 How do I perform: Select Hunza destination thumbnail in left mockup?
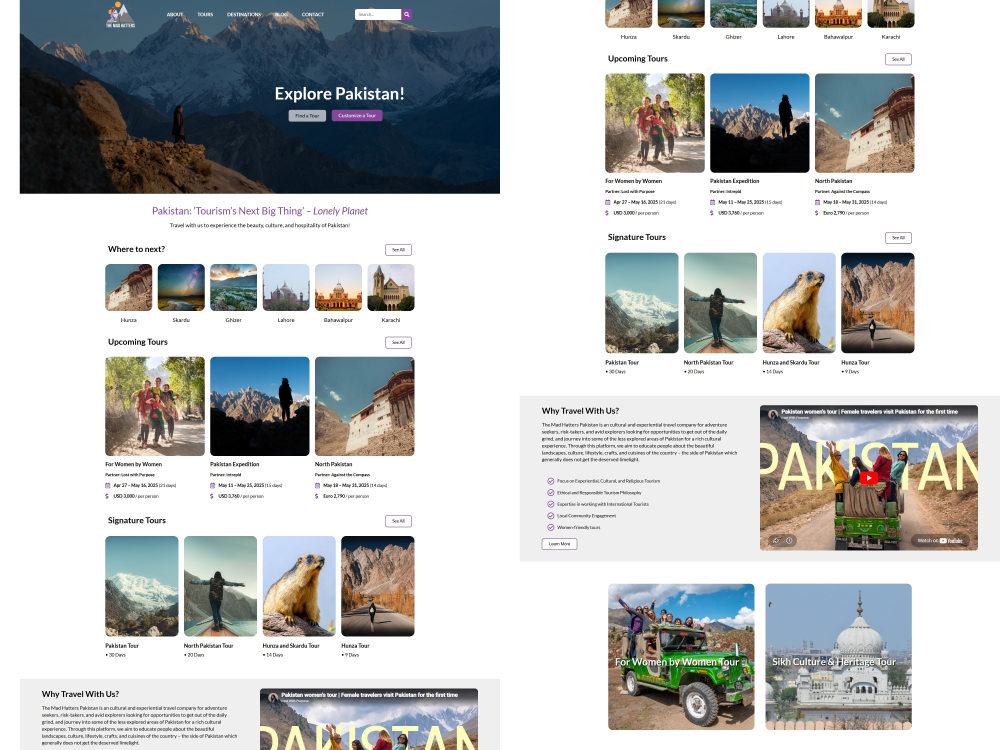coord(129,288)
